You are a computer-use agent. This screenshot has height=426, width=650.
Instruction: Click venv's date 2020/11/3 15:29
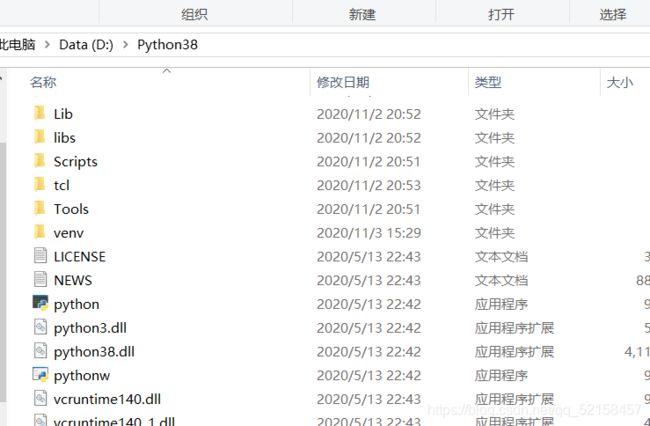pyautogui.click(x=369, y=232)
